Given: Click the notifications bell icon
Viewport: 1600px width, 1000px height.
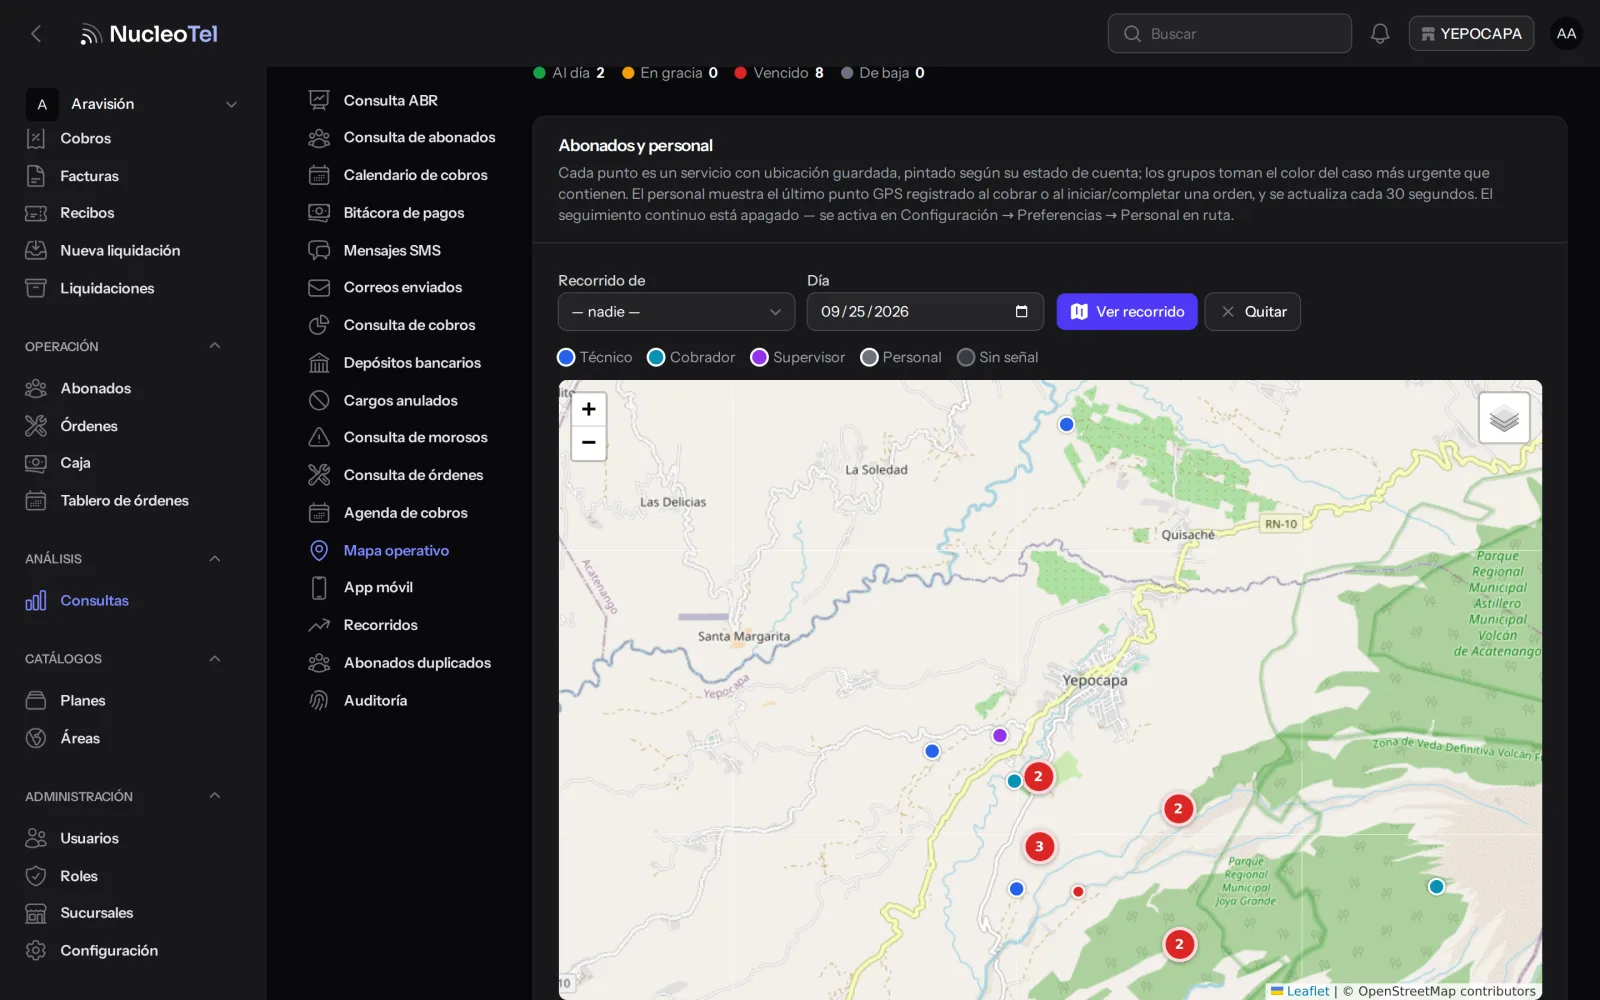Looking at the screenshot, I should click(x=1380, y=34).
